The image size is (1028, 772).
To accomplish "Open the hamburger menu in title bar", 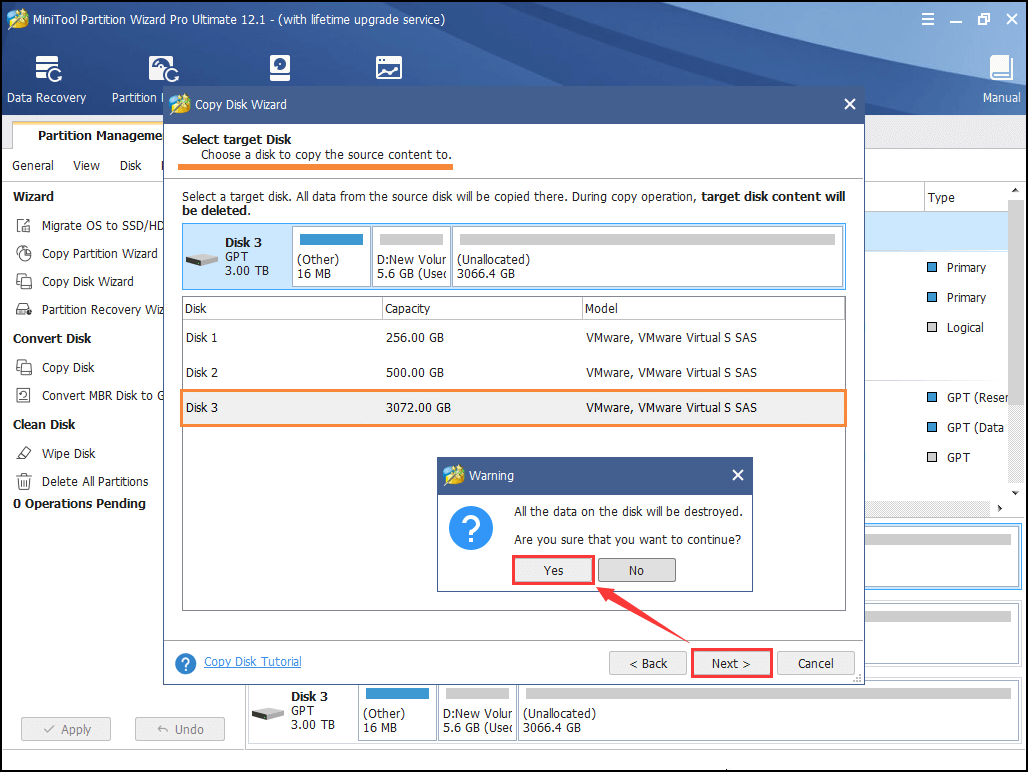I will pyautogui.click(x=928, y=19).
